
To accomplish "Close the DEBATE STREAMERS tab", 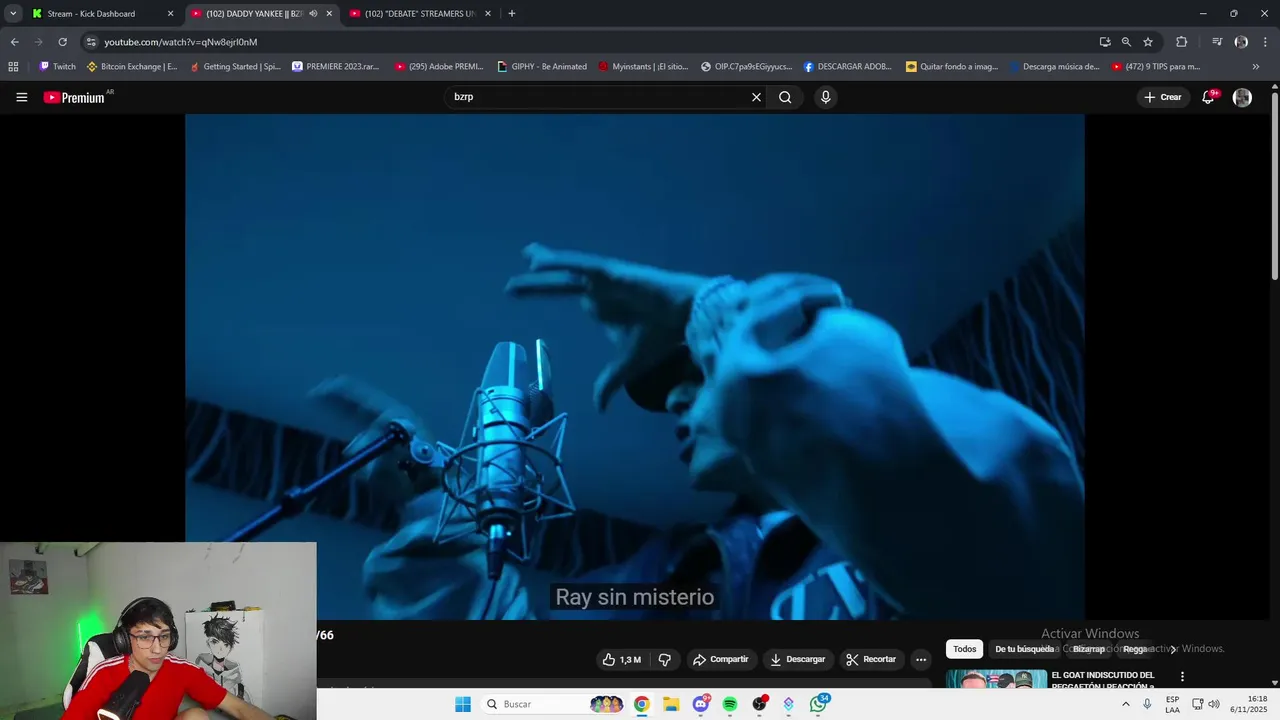I will pyautogui.click(x=488, y=14).
